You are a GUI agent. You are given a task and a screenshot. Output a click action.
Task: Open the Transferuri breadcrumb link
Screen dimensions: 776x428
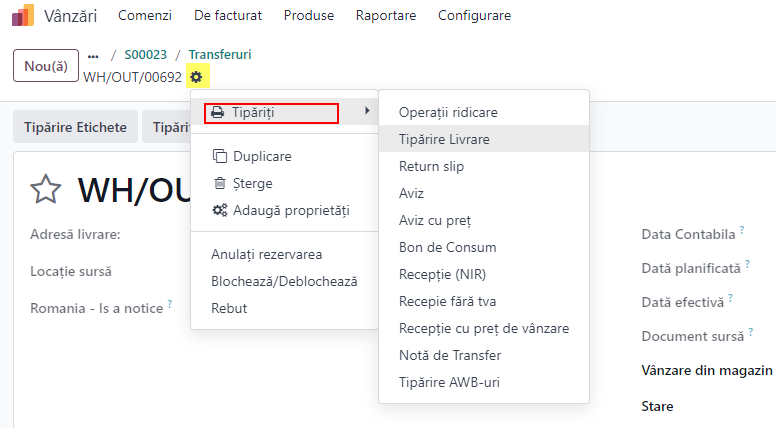pyautogui.click(x=220, y=54)
